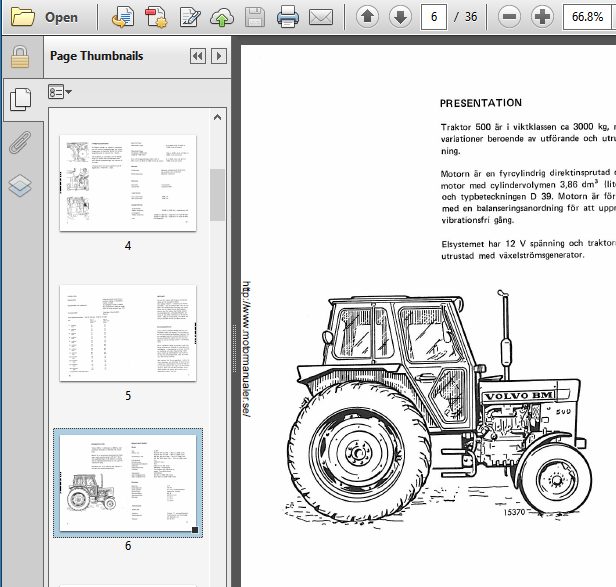Go to previous page with up arrow
Image resolution: width=616 pixels, height=587 pixels.
(367, 17)
